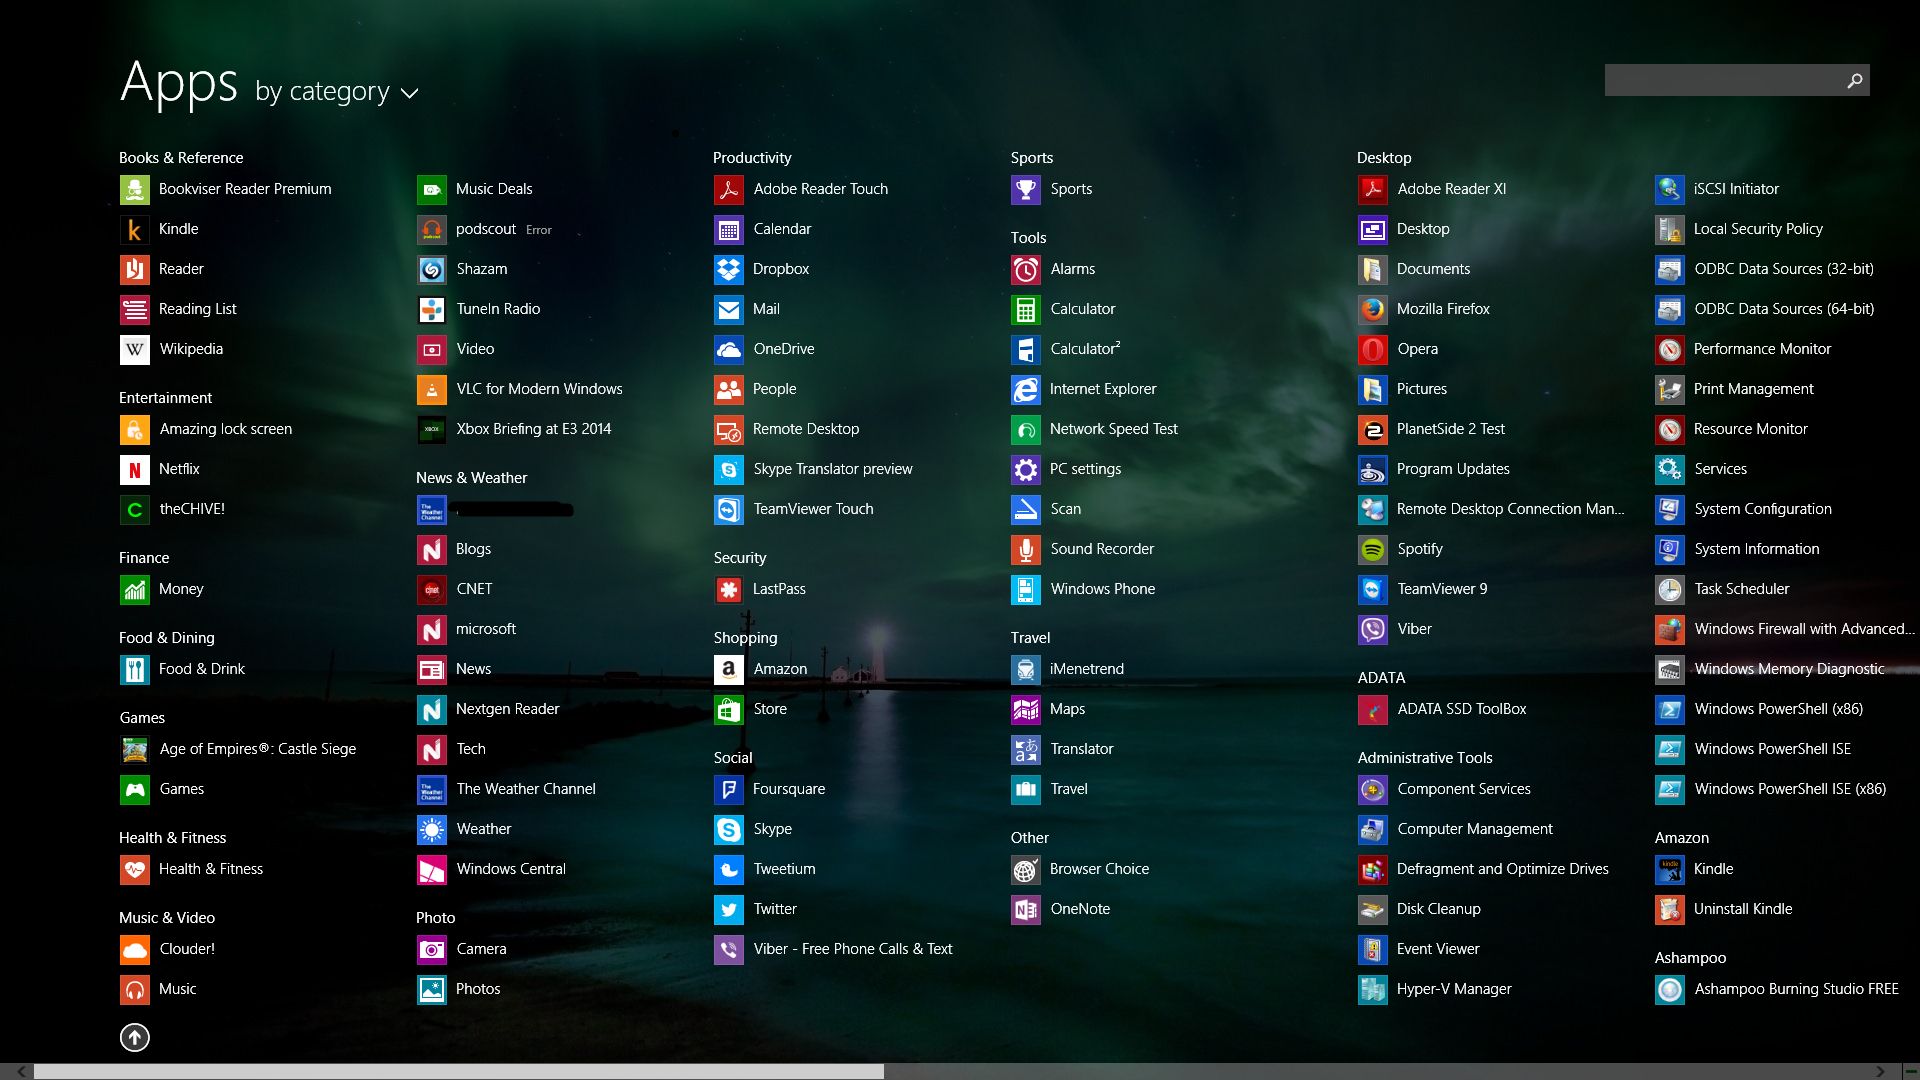Launch the Task Scheduler icon
The height and width of the screenshot is (1080, 1920).
(x=1669, y=590)
